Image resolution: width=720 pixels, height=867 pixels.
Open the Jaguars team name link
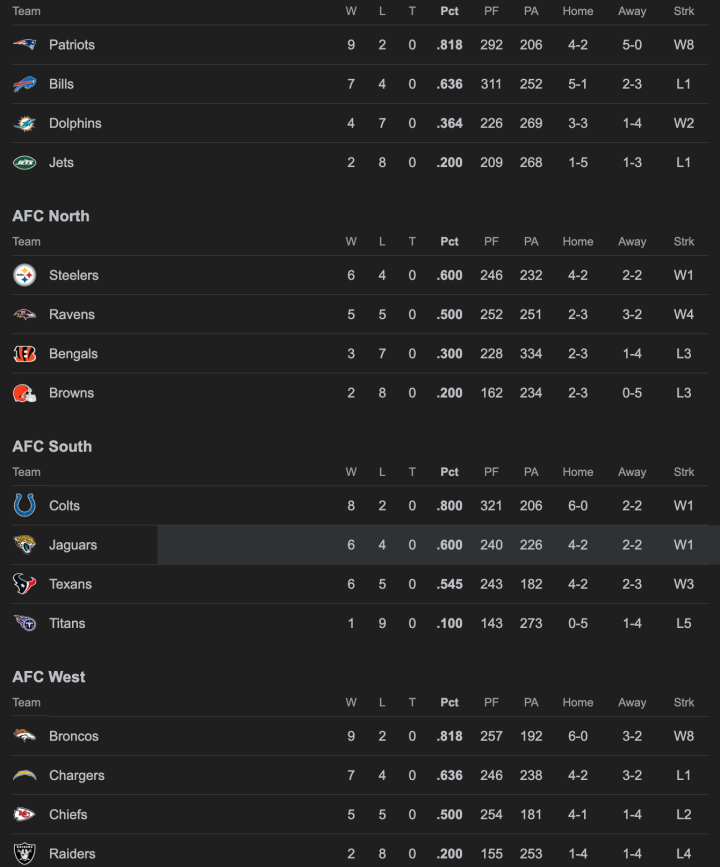tap(73, 545)
